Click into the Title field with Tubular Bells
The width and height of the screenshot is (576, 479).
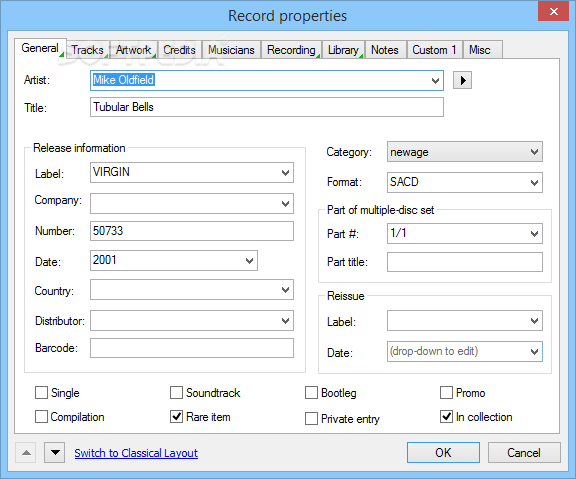[267, 107]
